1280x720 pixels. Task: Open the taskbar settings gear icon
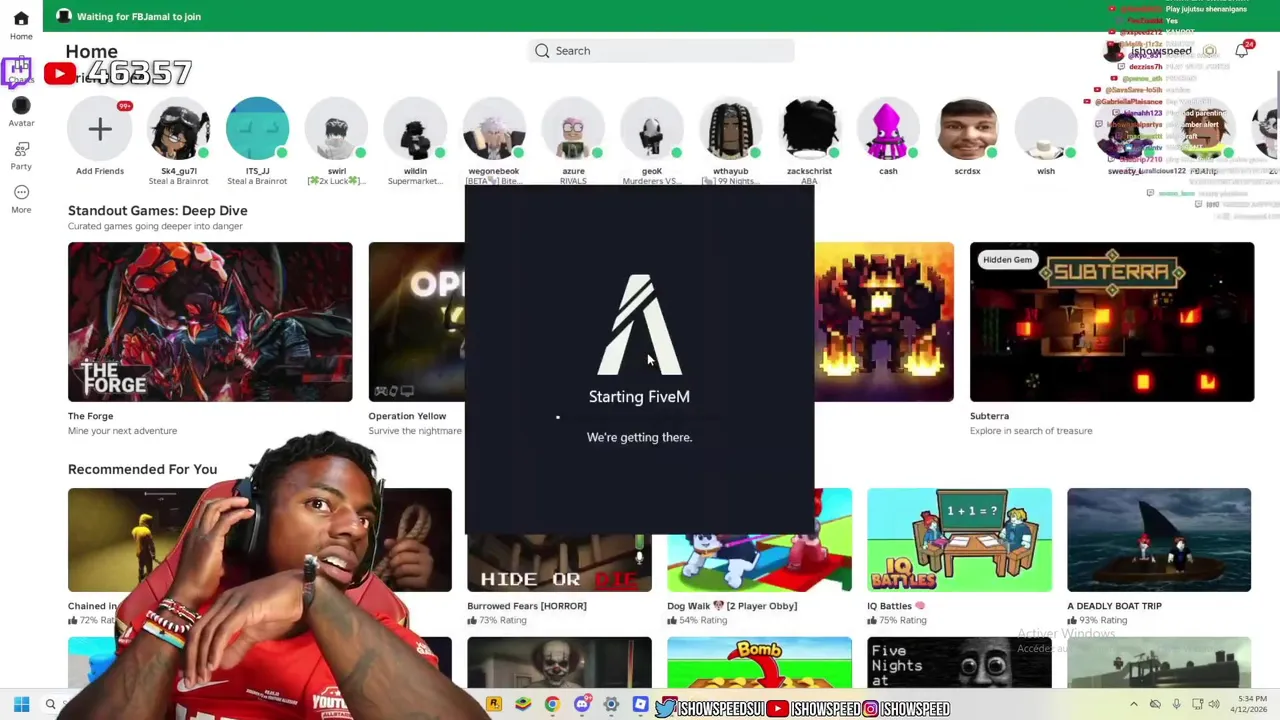[x=611, y=705]
